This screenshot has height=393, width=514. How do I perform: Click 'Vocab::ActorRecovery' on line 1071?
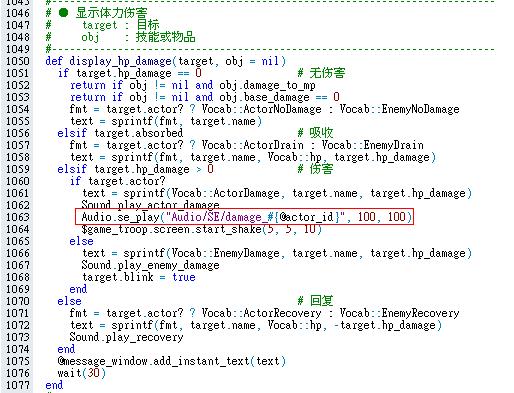pyautogui.click(x=261, y=313)
